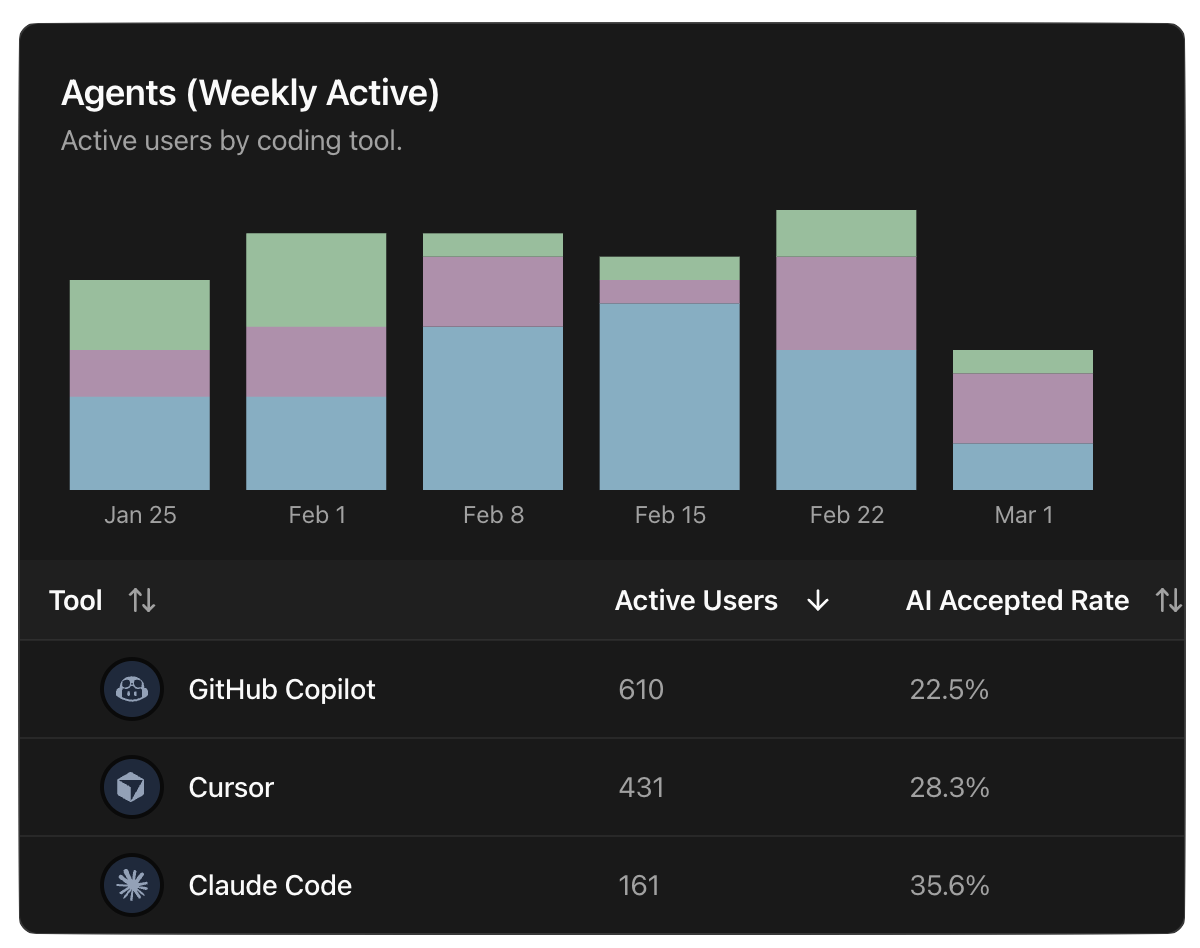Click the 610 active users value

641,690
